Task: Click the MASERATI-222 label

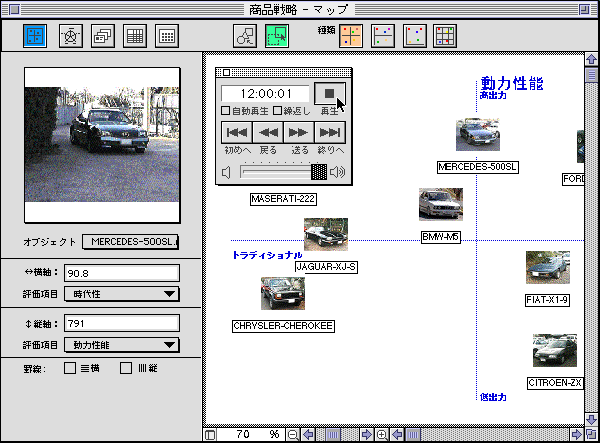Action: [x=283, y=199]
